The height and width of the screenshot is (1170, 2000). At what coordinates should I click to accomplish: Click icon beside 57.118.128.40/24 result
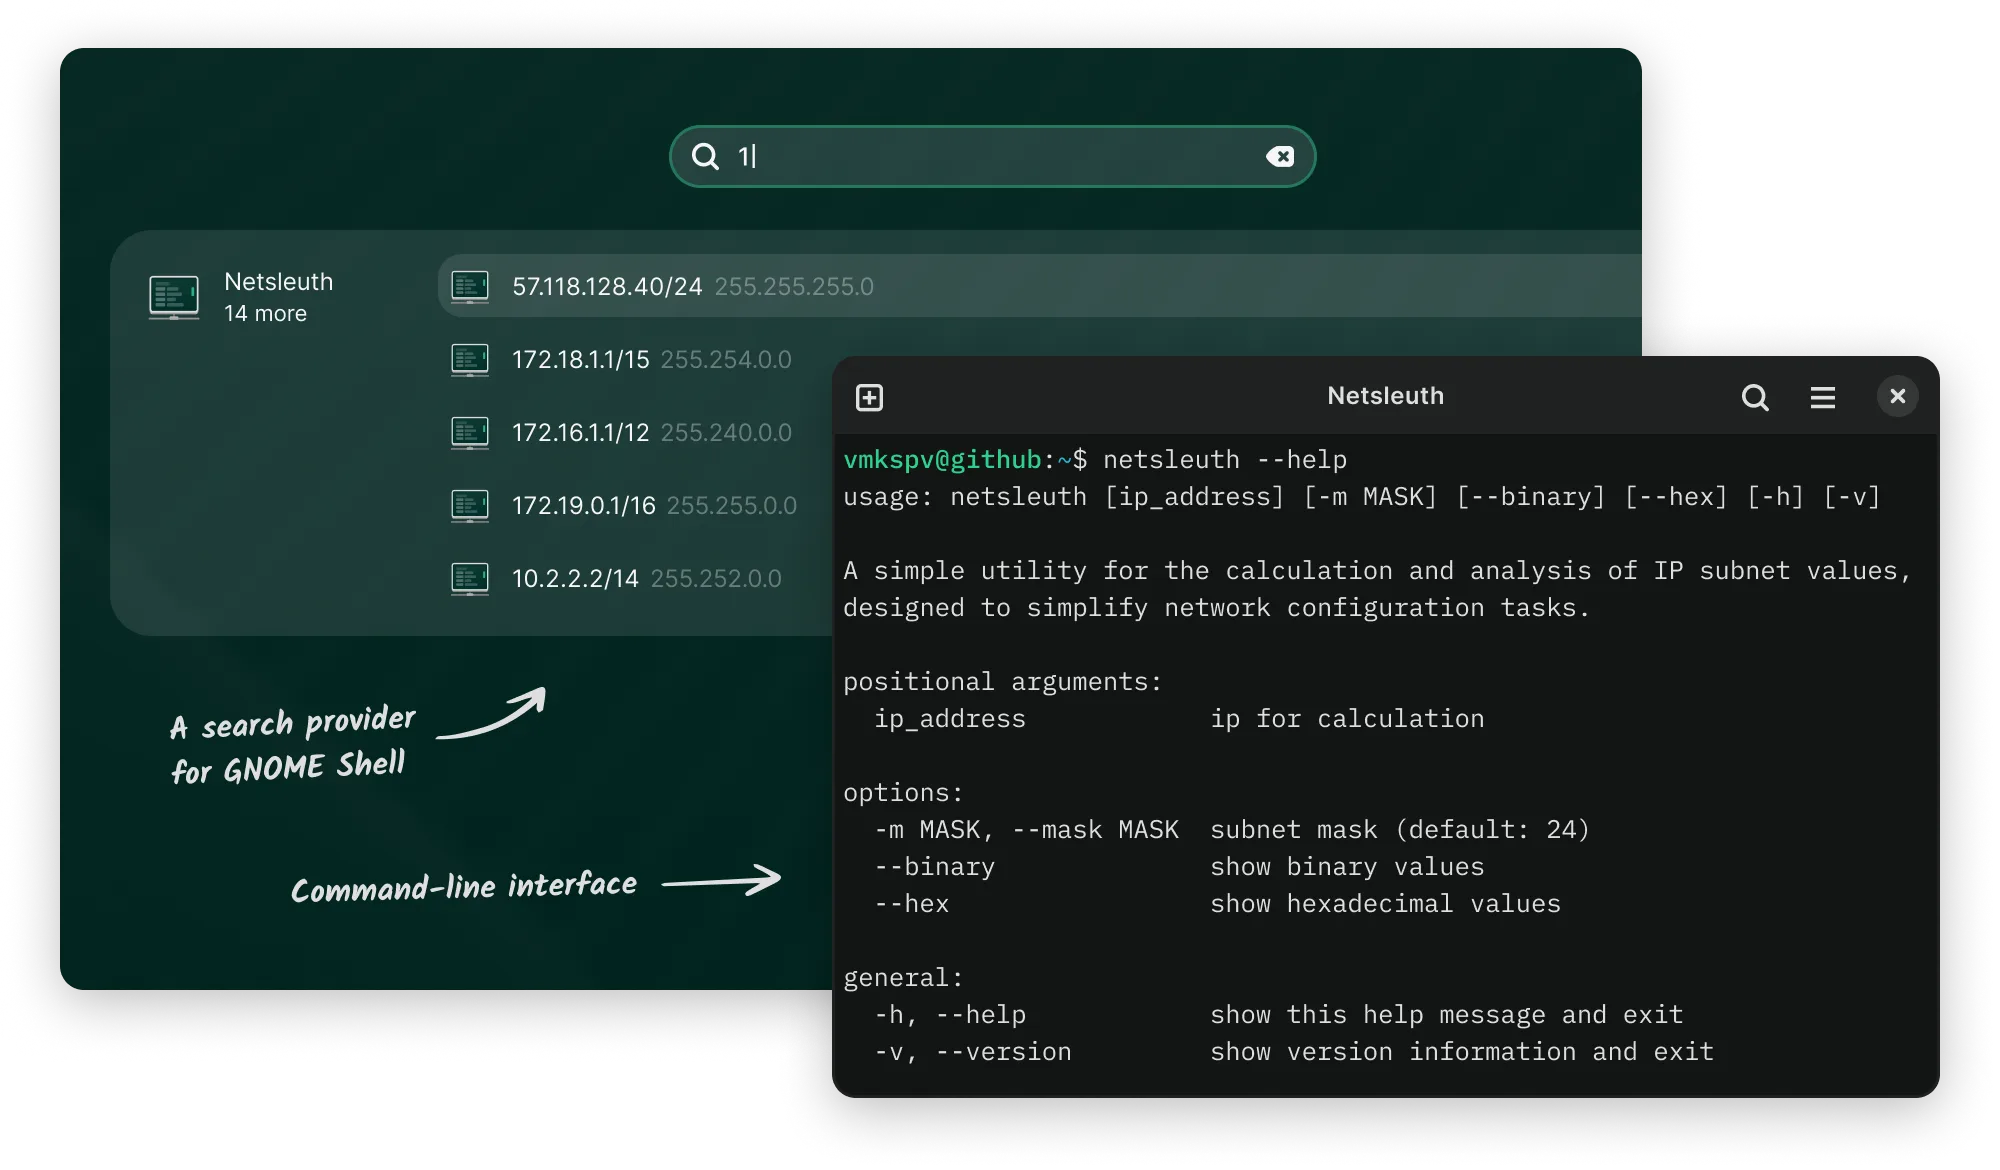pyautogui.click(x=470, y=287)
